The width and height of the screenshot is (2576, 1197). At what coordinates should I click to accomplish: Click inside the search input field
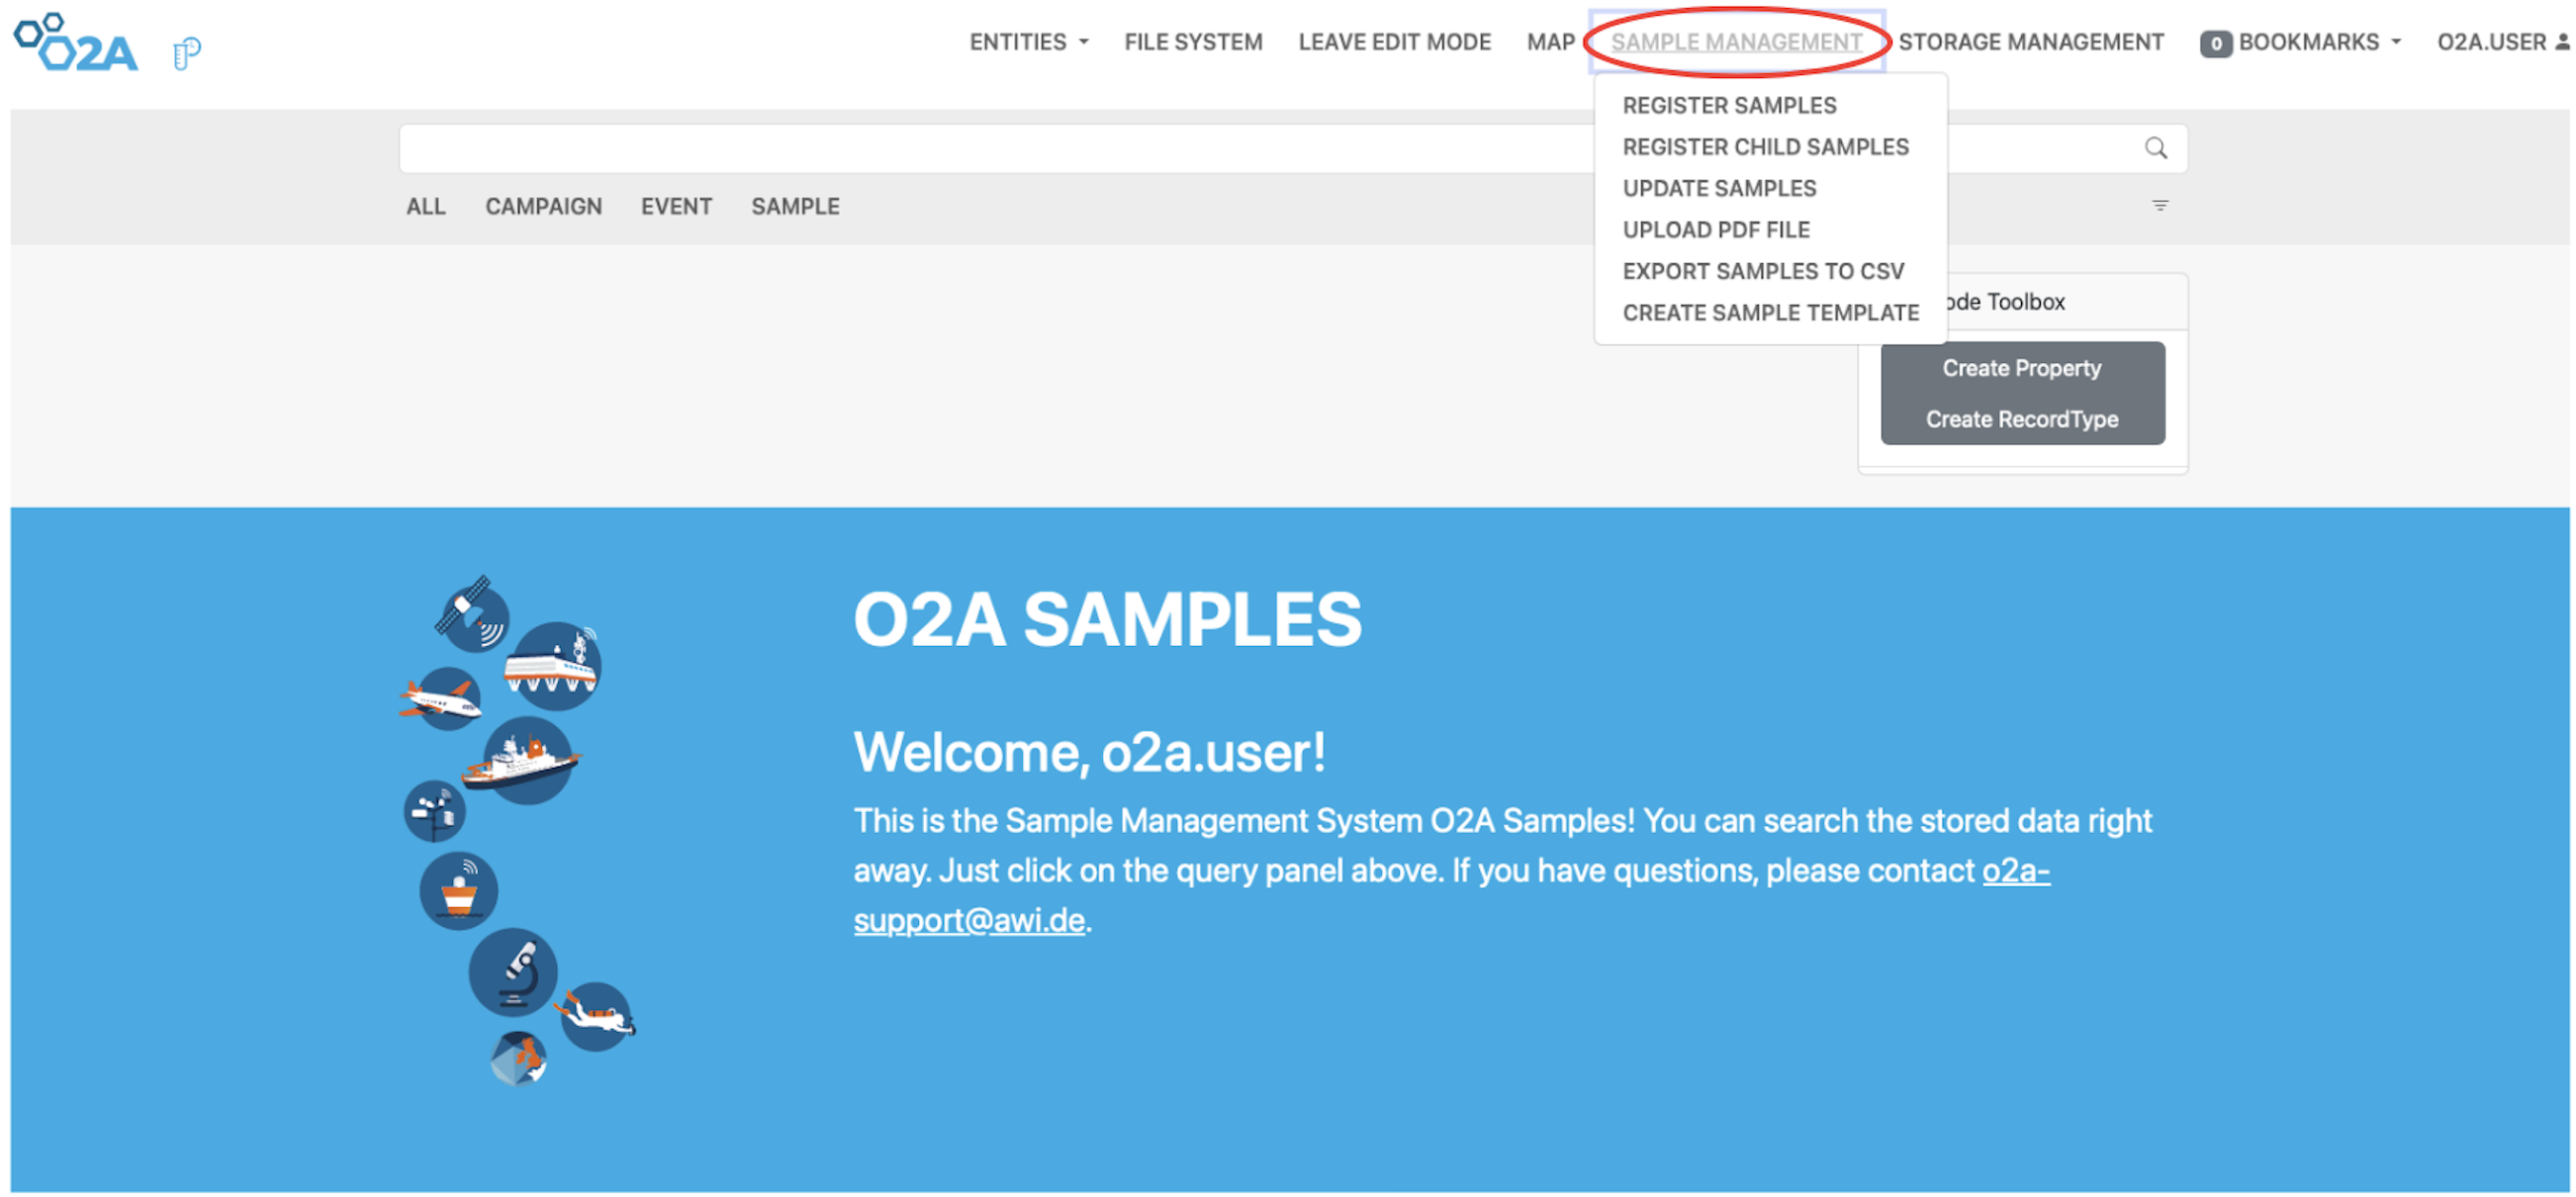coord(1200,148)
